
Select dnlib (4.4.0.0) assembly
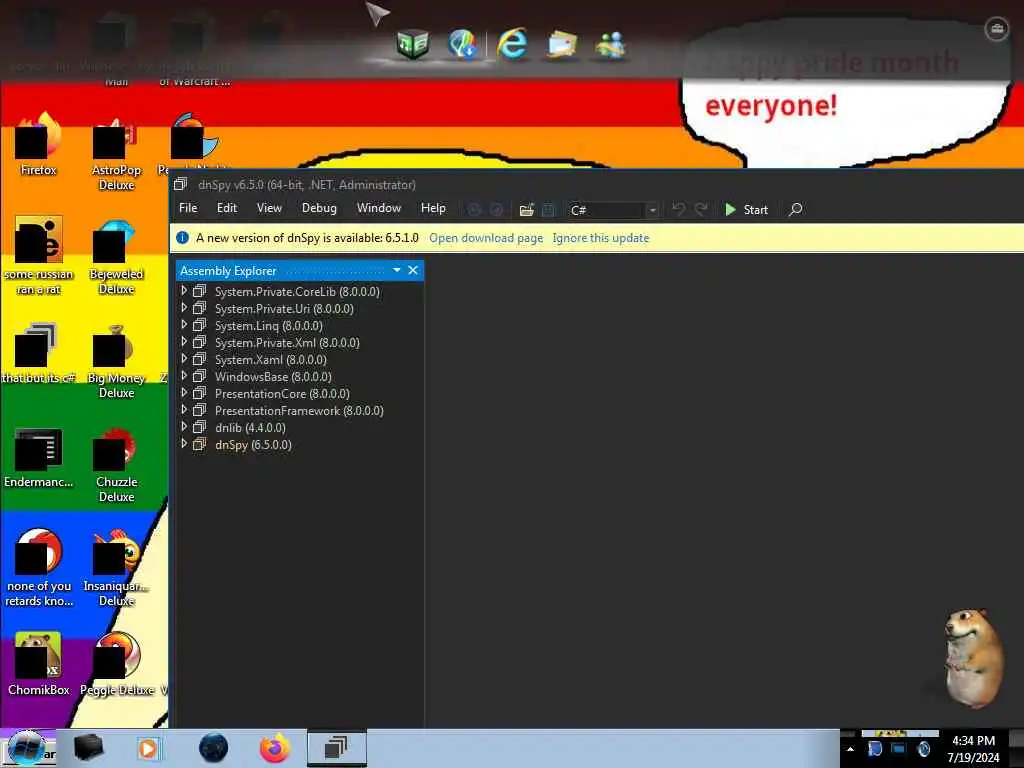250,428
